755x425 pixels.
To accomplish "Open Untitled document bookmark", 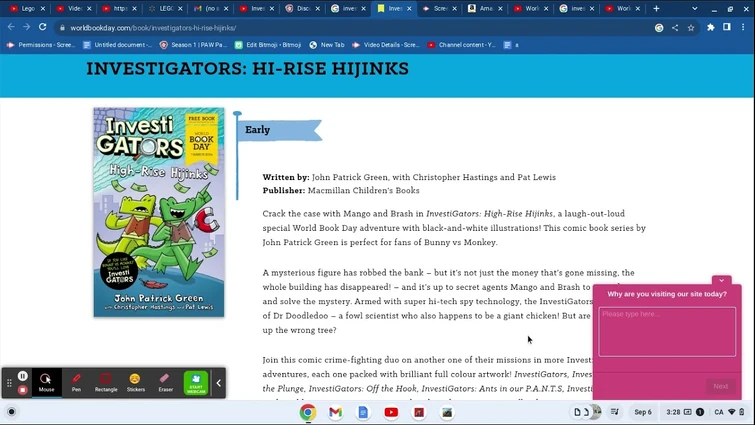I will (x=117, y=45).
